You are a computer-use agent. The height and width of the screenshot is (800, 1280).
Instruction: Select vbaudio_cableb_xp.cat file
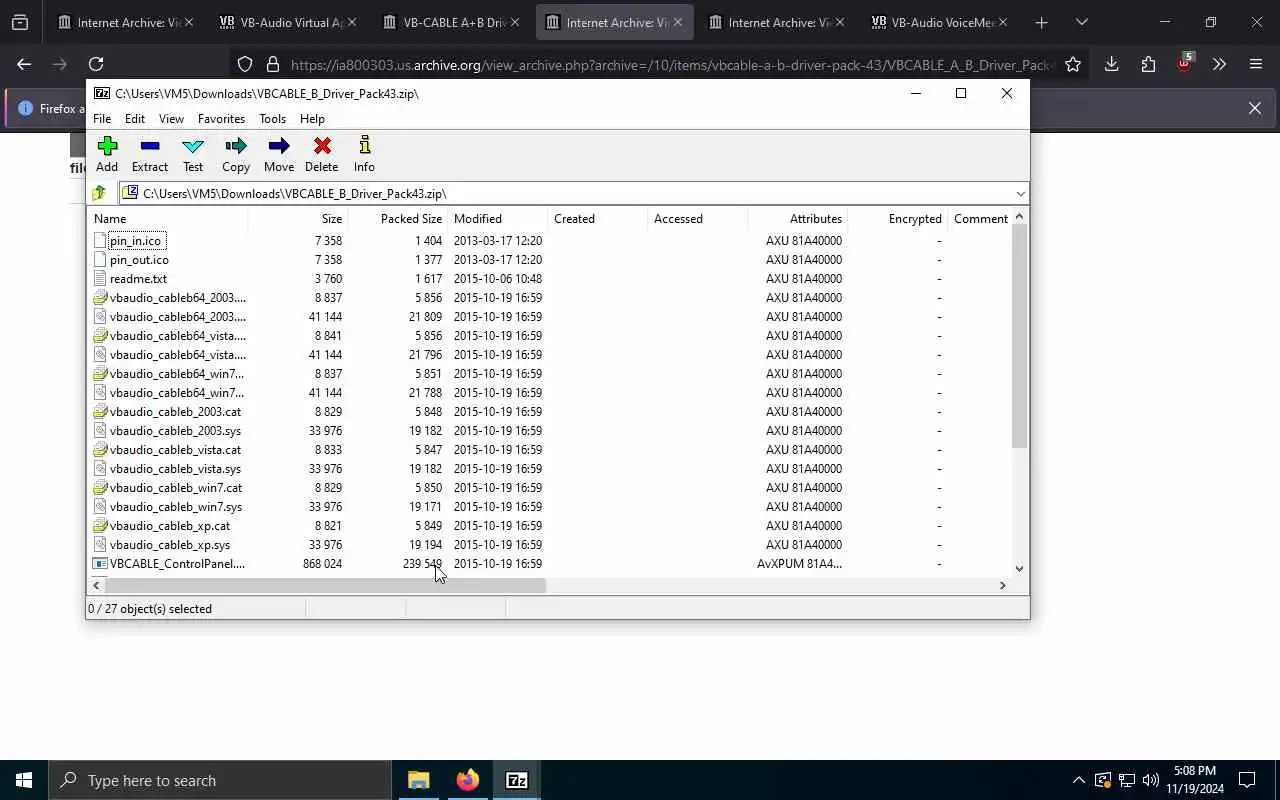tap(170, 525)
